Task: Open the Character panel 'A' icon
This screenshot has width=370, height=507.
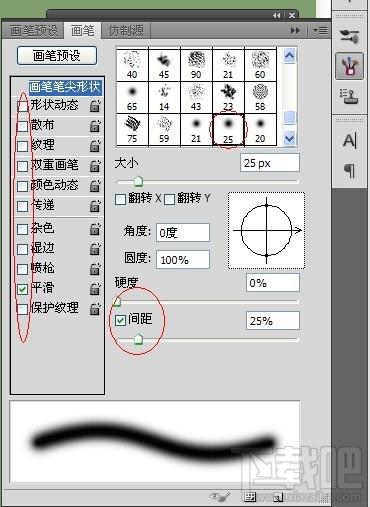Action: click(350, 141)
